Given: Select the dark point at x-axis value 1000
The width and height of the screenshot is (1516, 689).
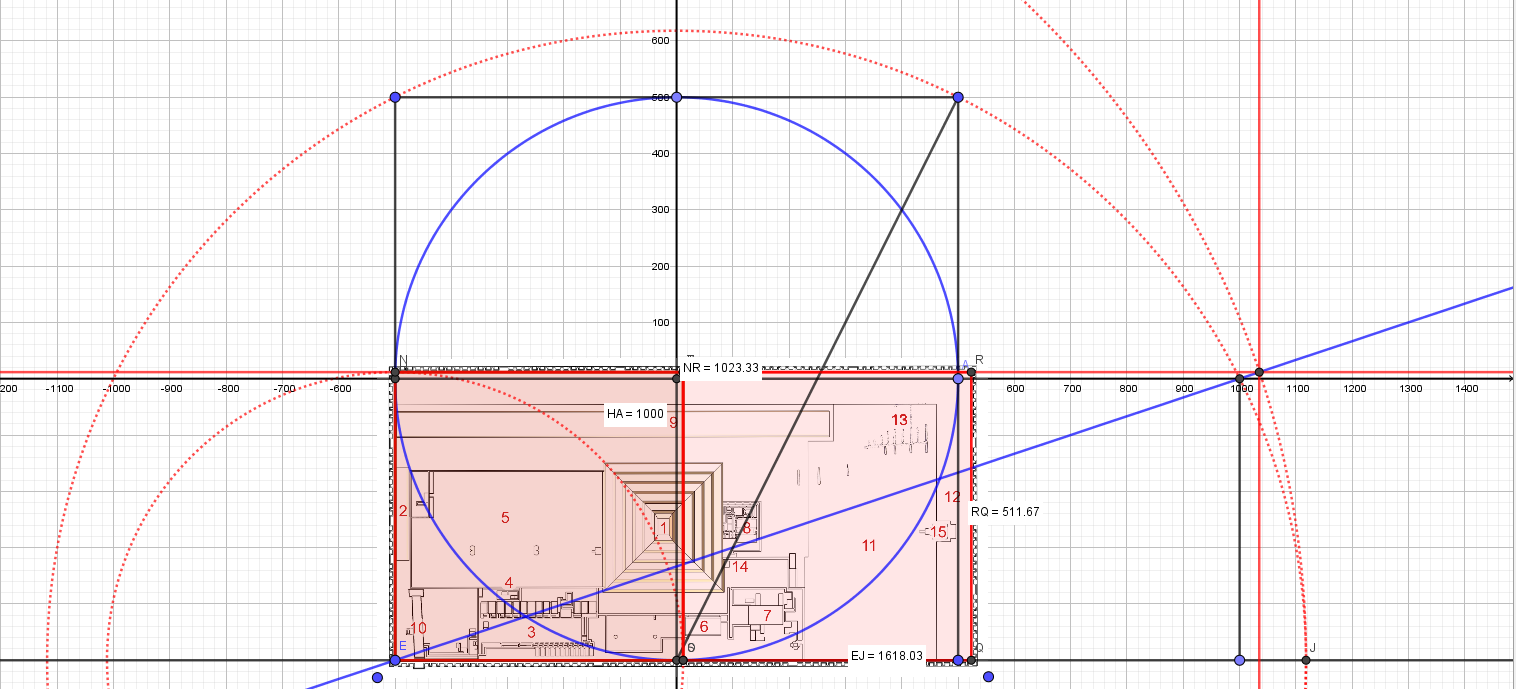Looking at the screenshot, I should pos(1240,379).
